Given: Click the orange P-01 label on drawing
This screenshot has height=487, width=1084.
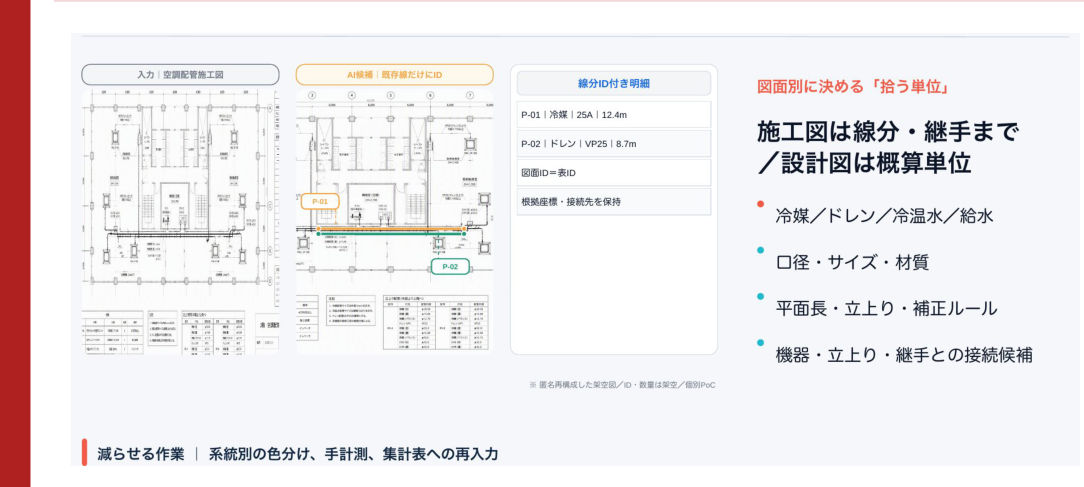Looking at the screenshot, I should click(320, 202).
